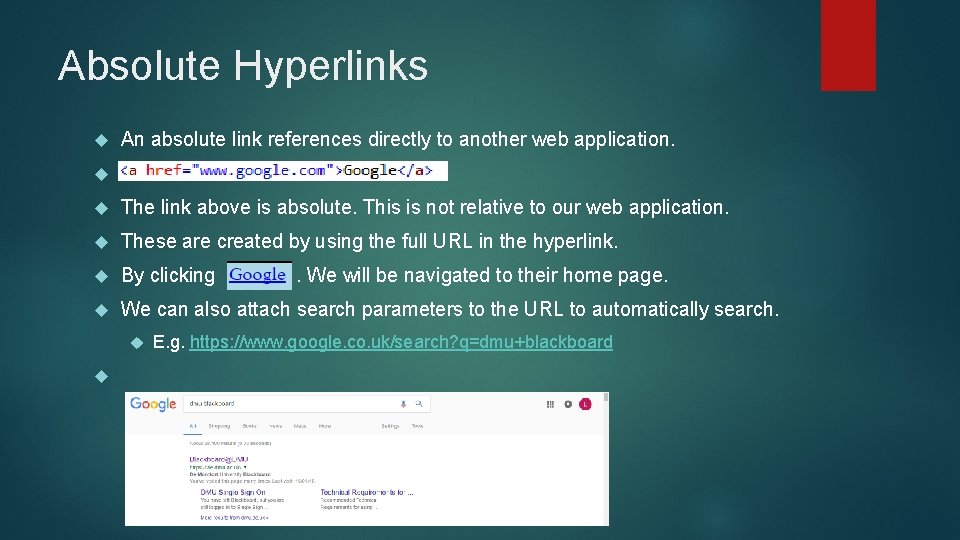Image resolution: width=960 pixels, height=540 pixels.
Task: Click 'We can also attach search parameters' text
Action: pos(450,309)
